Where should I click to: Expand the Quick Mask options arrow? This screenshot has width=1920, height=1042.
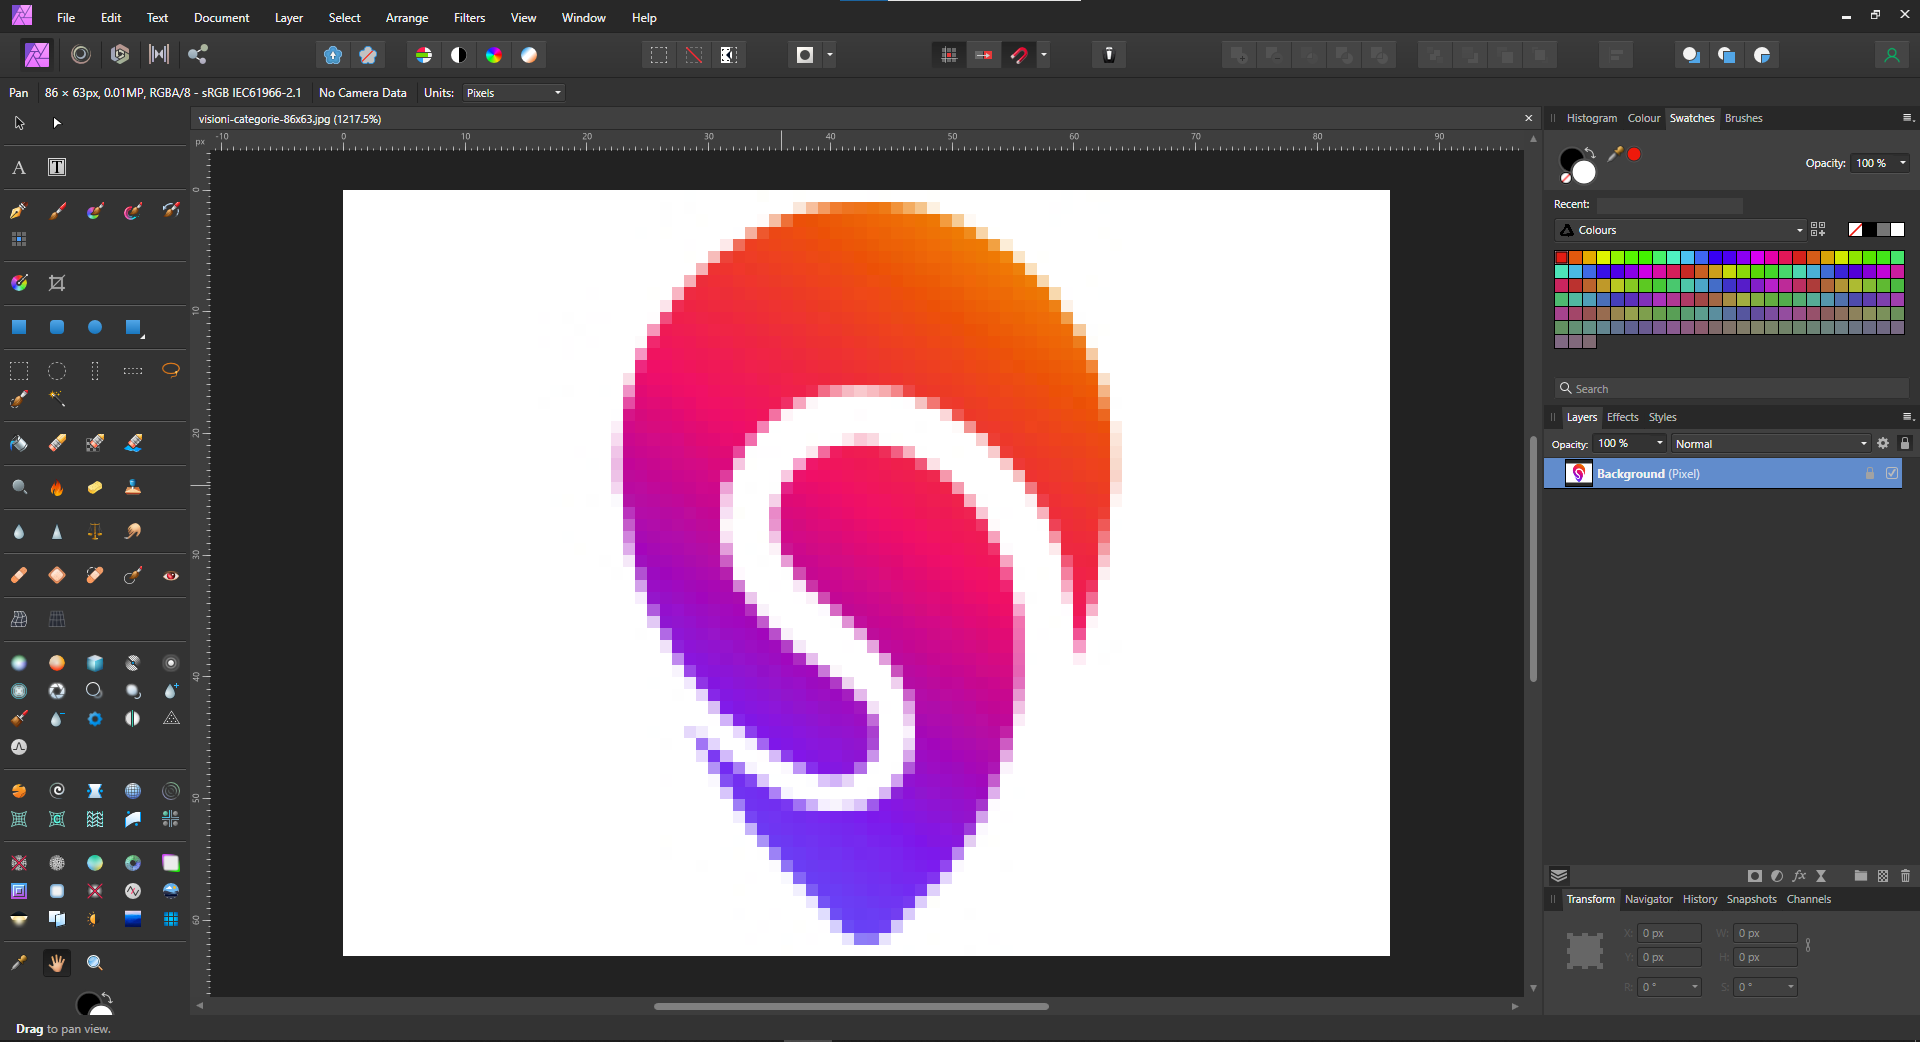pos(830,55)
